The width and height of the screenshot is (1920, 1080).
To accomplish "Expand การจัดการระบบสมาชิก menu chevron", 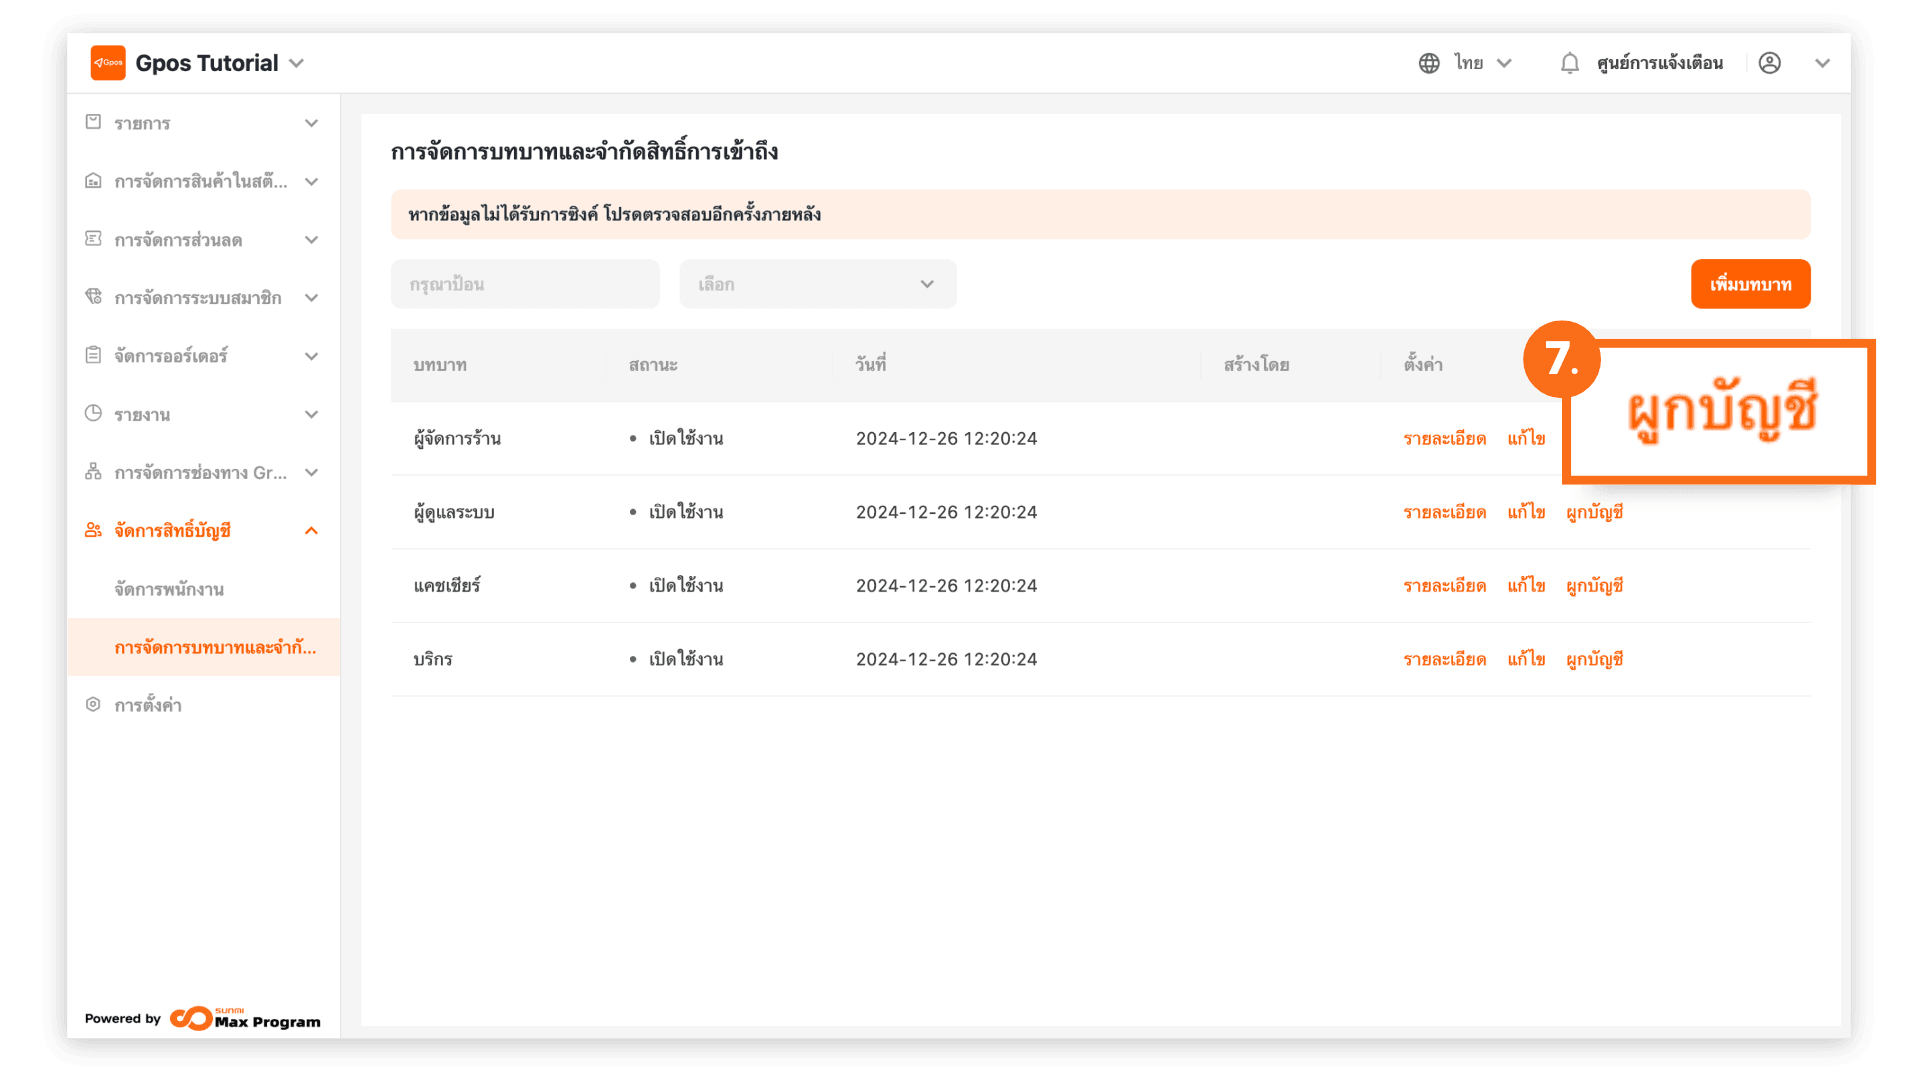I will coord(311,298).
